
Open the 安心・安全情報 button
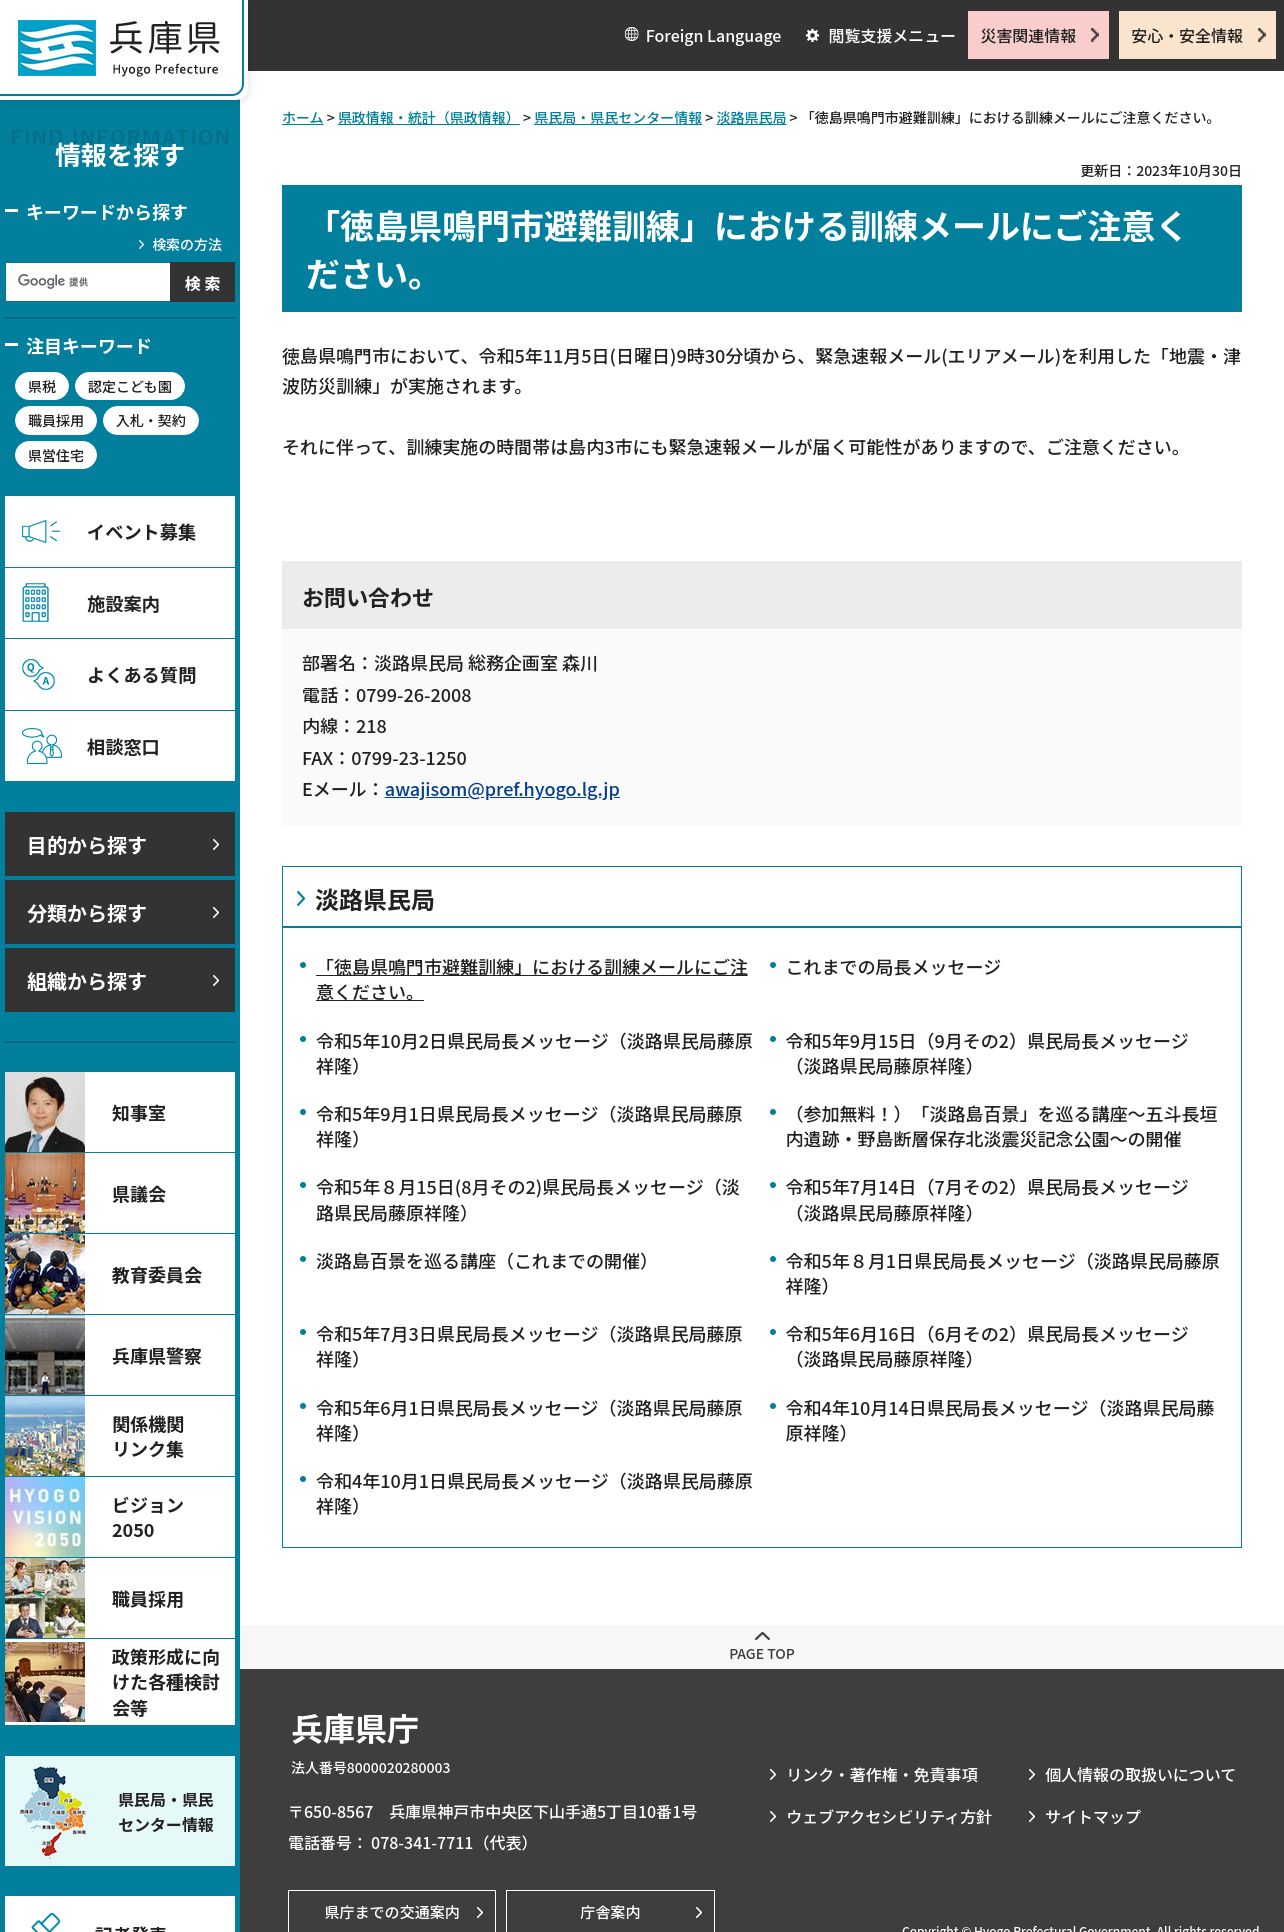point(1197,35)
